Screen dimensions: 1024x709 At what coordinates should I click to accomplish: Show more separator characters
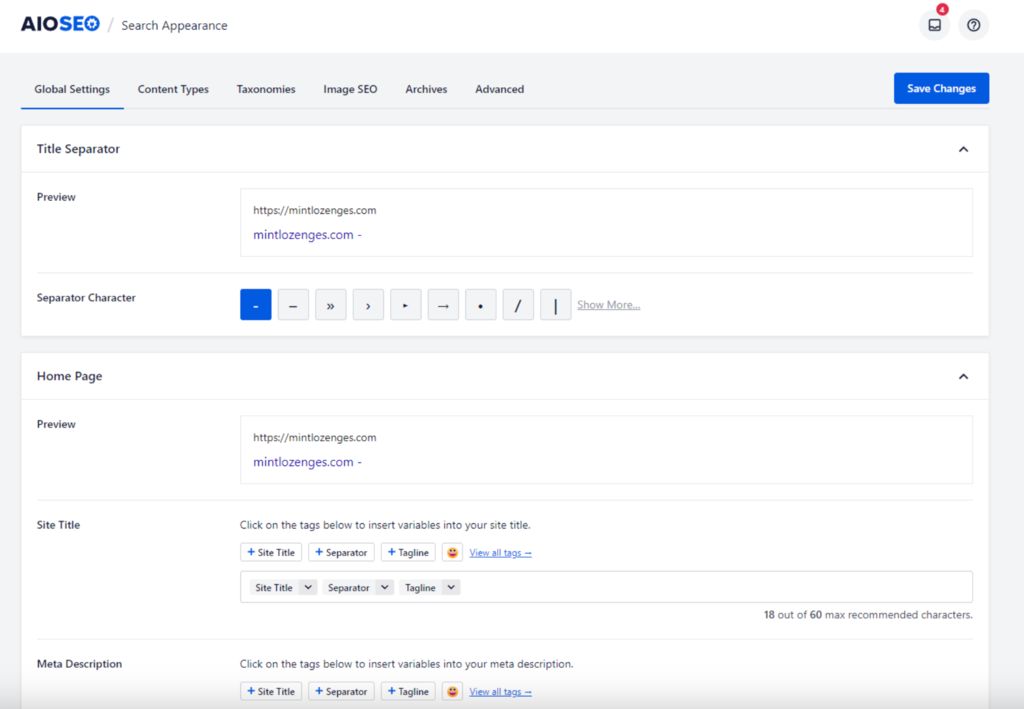tap(608, 305)
